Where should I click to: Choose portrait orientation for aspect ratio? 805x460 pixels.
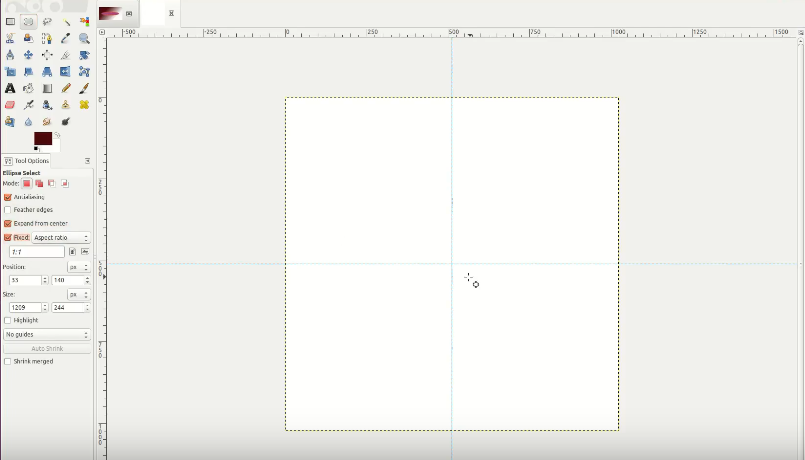pyautogui.click(x=72, y=252)
